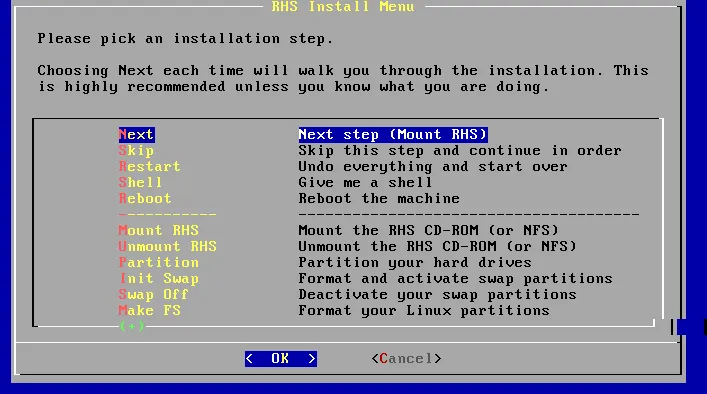The height and width of the screenshot is (394, 707).
Task: Choose the Mount RHS entry
Action: (x=159, y=230)
